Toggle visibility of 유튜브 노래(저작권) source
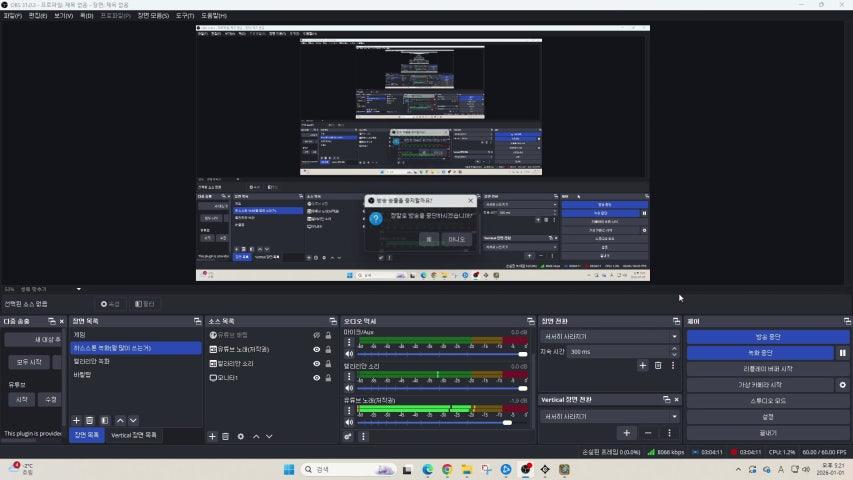The image size is (853, 480). click(x=316, y=350)
